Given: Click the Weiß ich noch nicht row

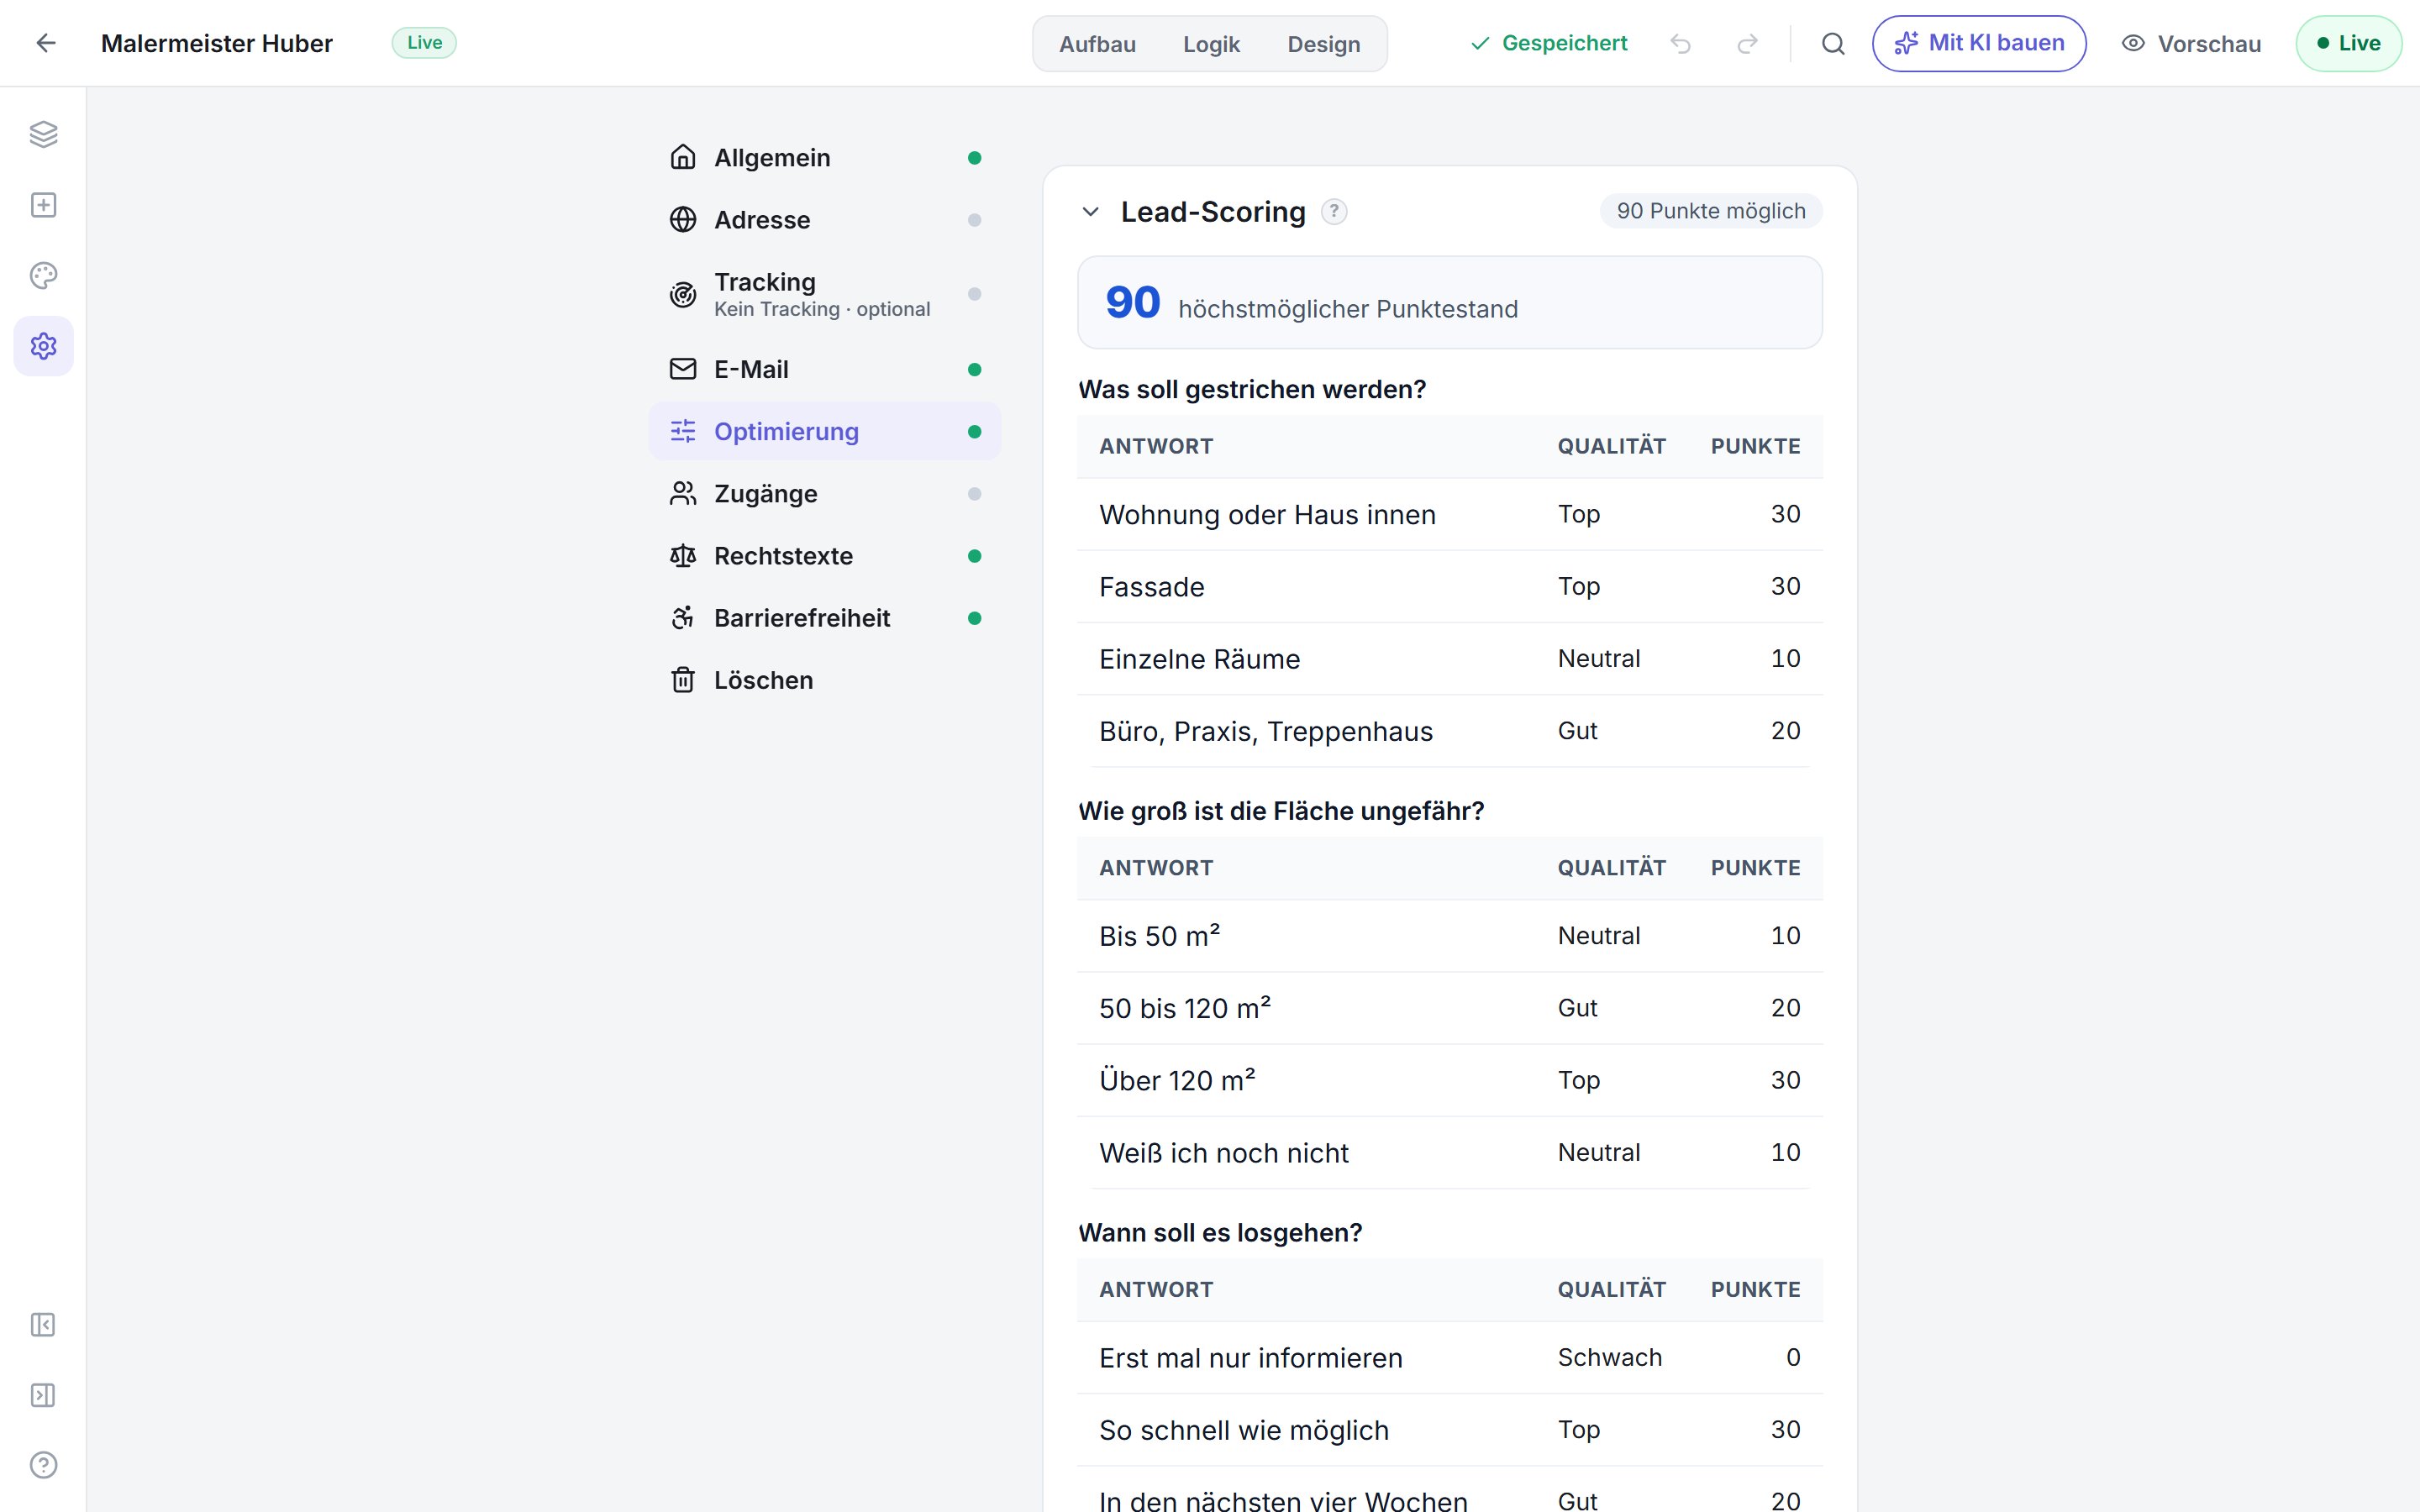Looking at the screenshot, I should (x=1450, y=1153).
